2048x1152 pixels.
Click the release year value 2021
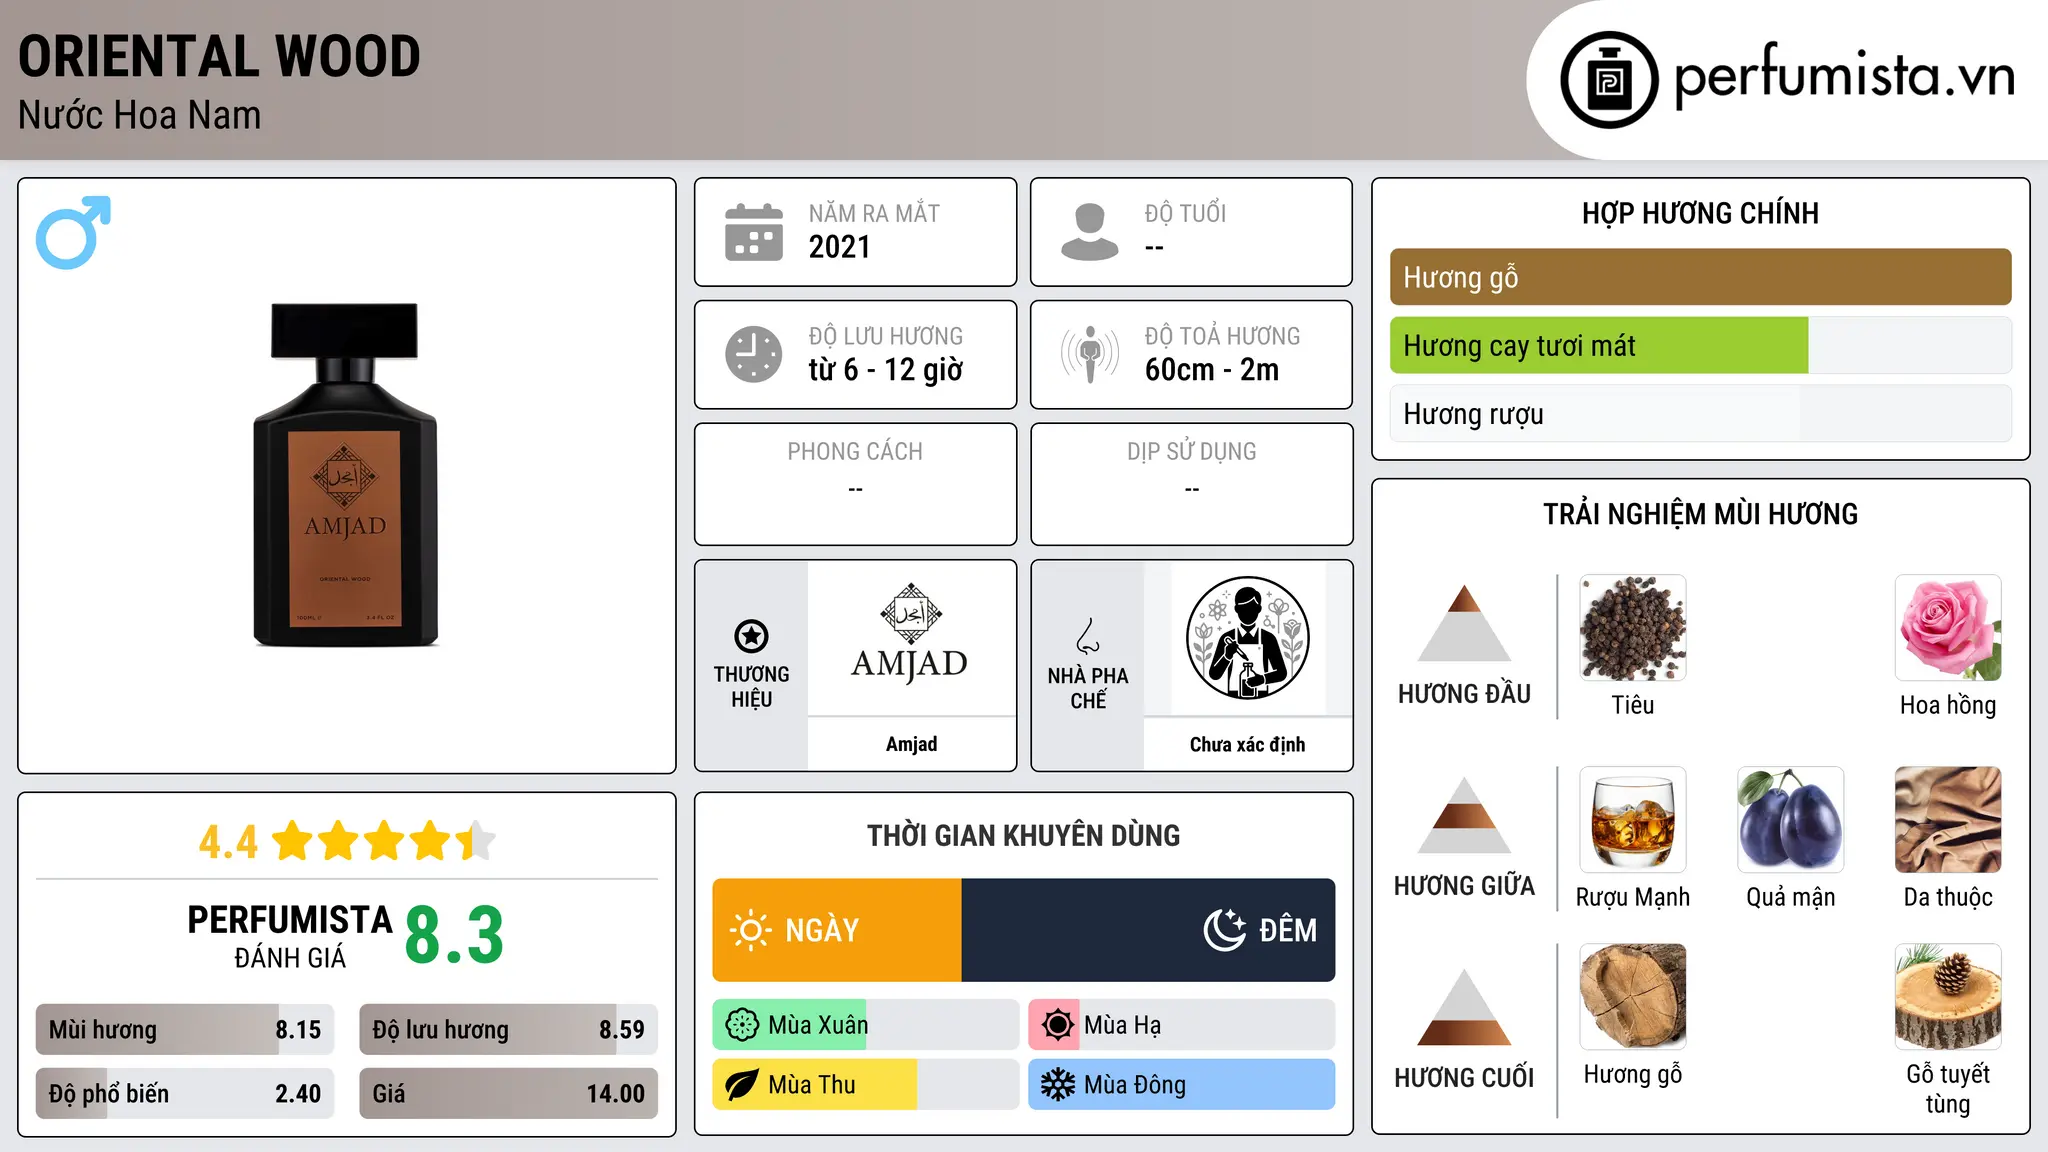coord(839,247)
